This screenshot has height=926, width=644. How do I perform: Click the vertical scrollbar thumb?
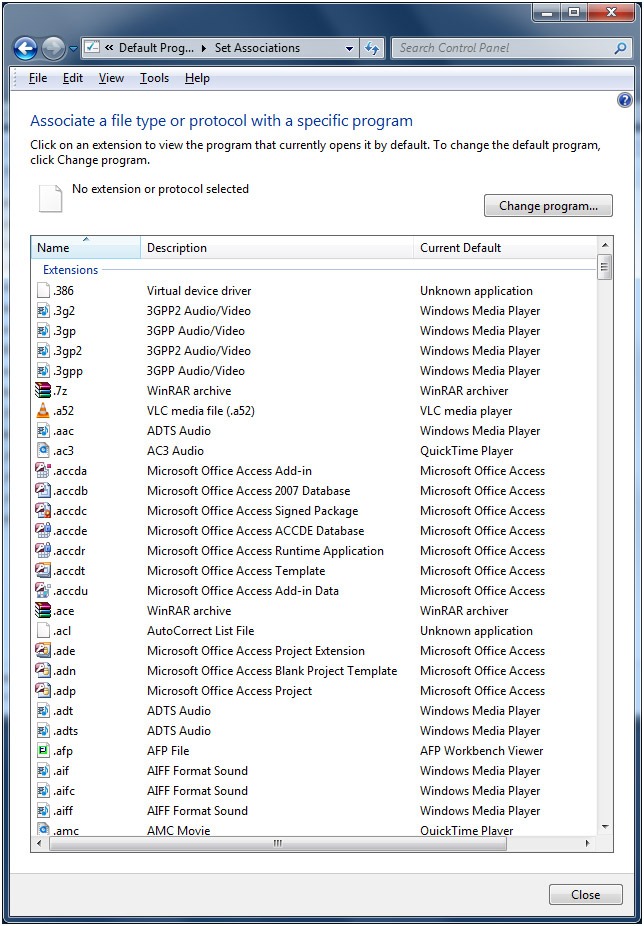click(604, 268)
